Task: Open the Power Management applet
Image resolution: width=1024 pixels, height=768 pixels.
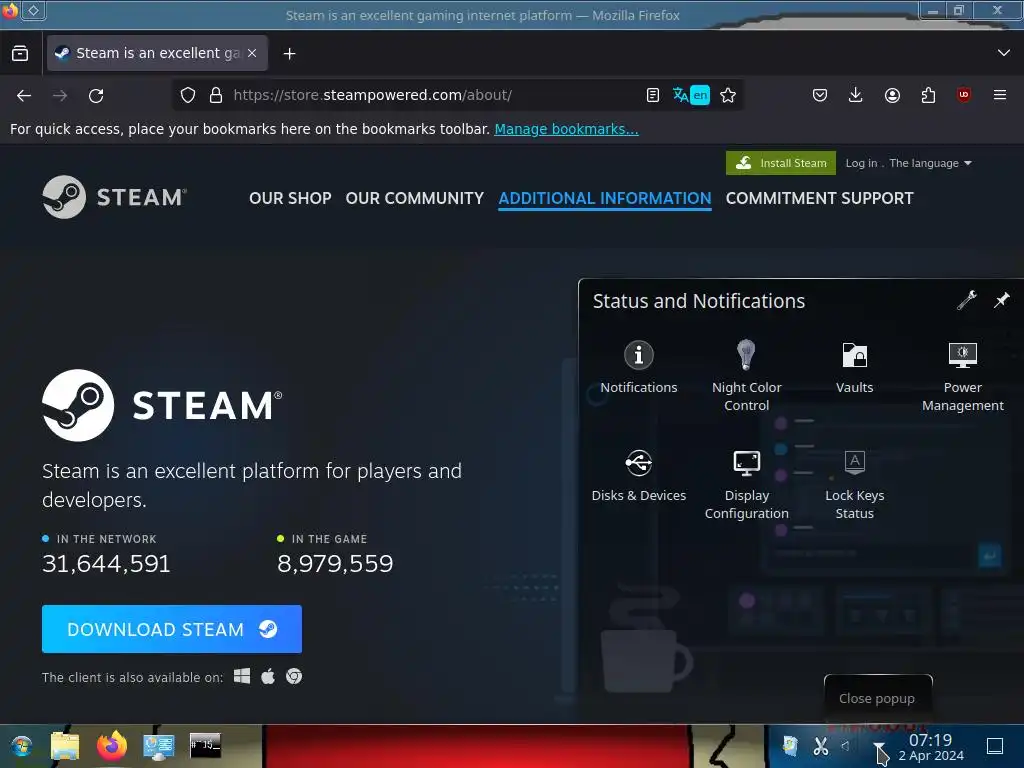Action: 963,376
